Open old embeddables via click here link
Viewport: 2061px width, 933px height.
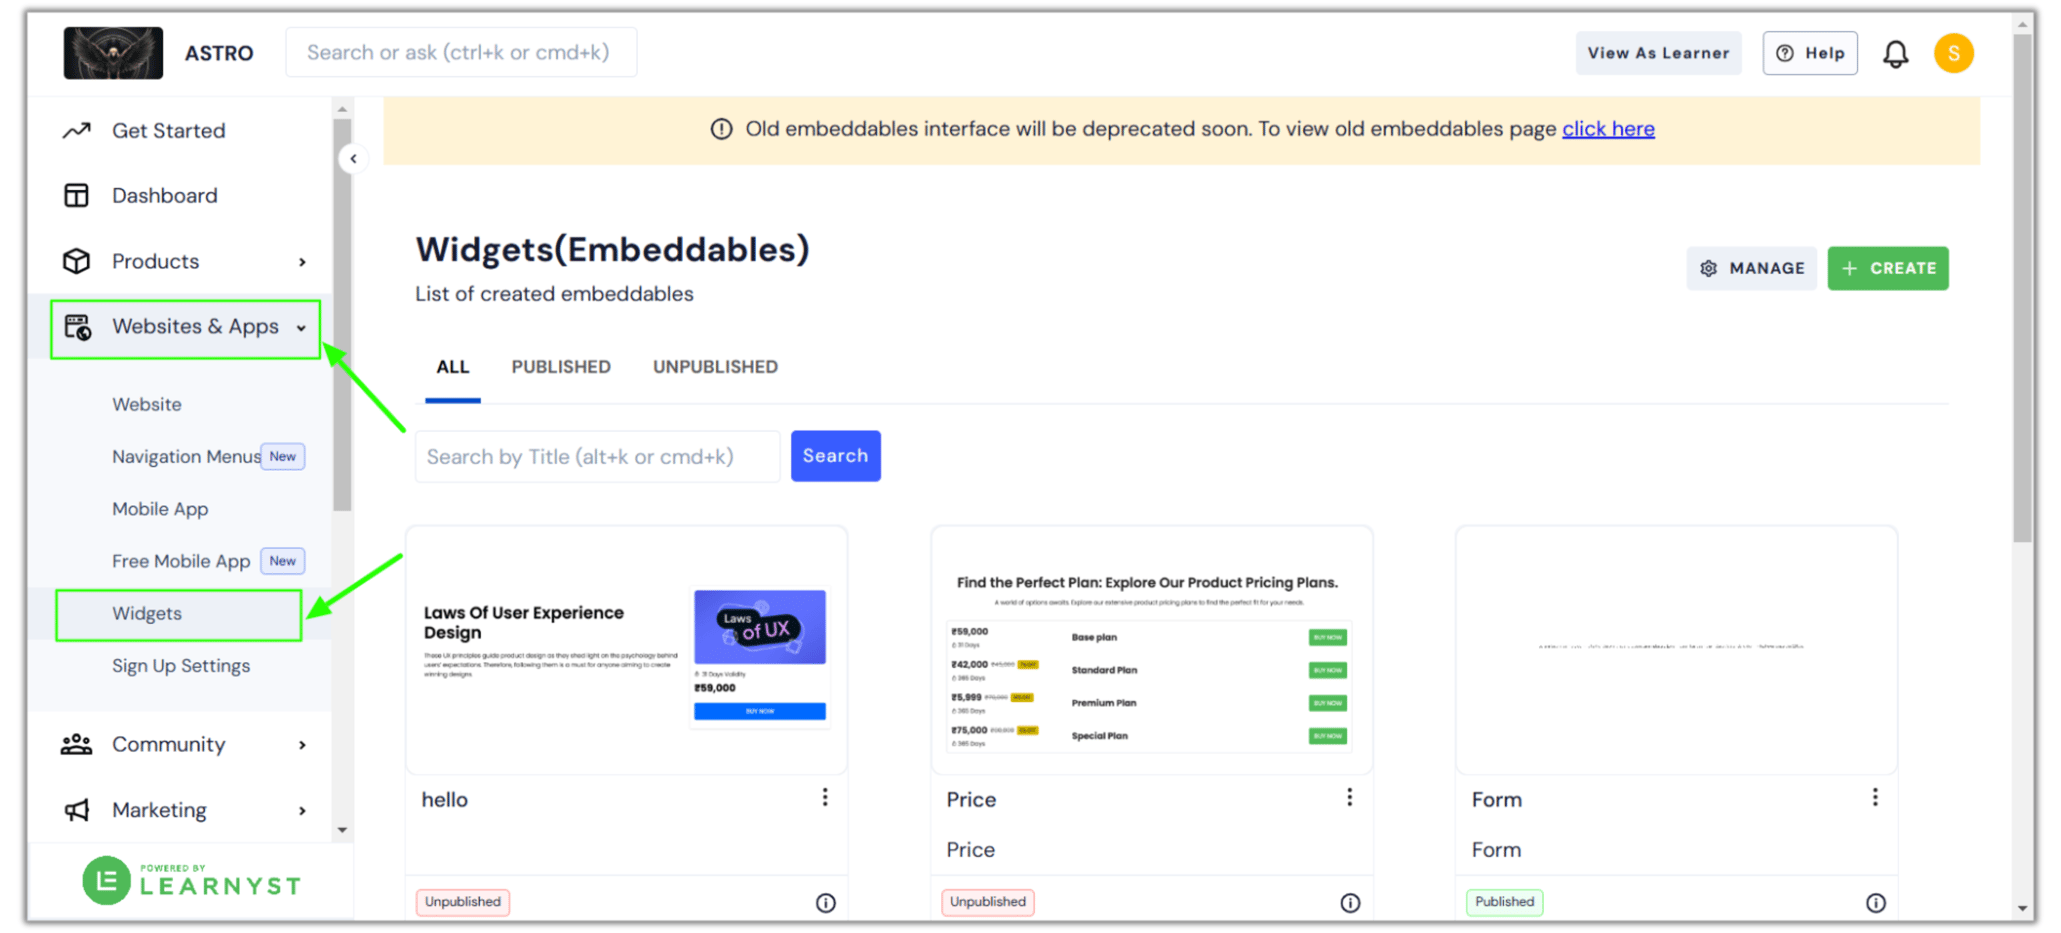click(1608, 128)
